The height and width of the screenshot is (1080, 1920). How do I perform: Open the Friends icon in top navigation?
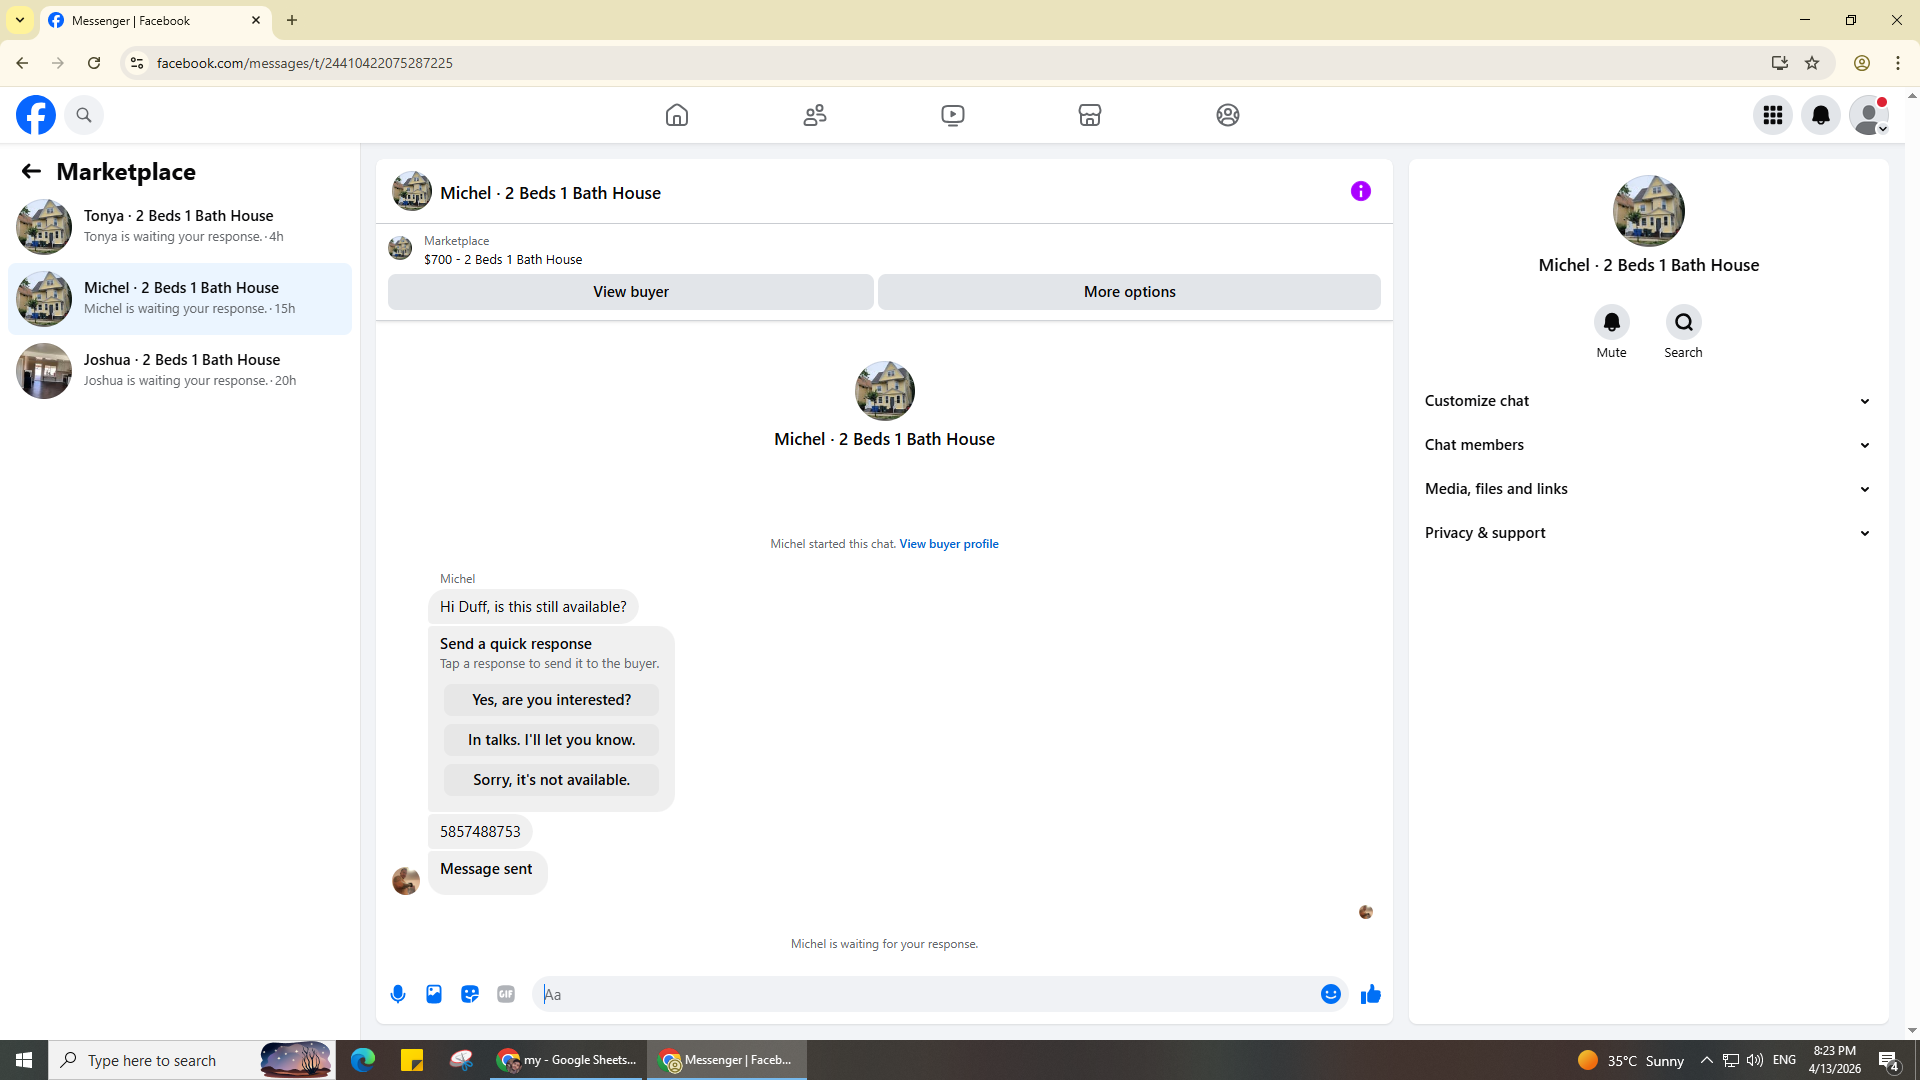click(x=815, y=115)
